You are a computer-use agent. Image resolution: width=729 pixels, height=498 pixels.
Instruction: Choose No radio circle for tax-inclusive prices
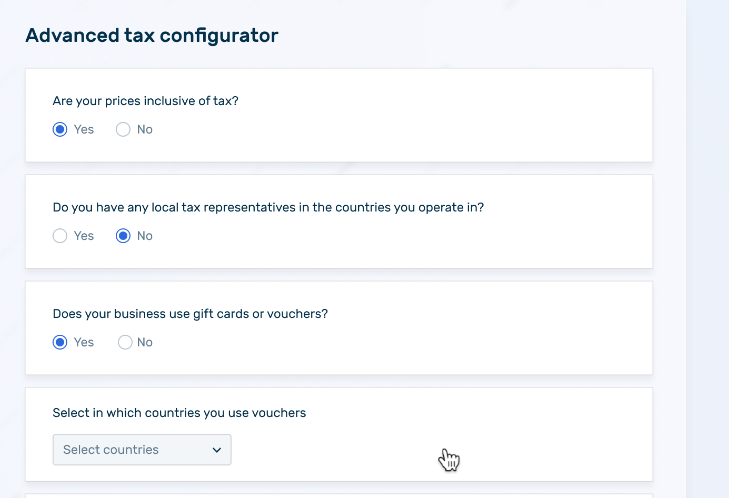[x=123, y=130]
